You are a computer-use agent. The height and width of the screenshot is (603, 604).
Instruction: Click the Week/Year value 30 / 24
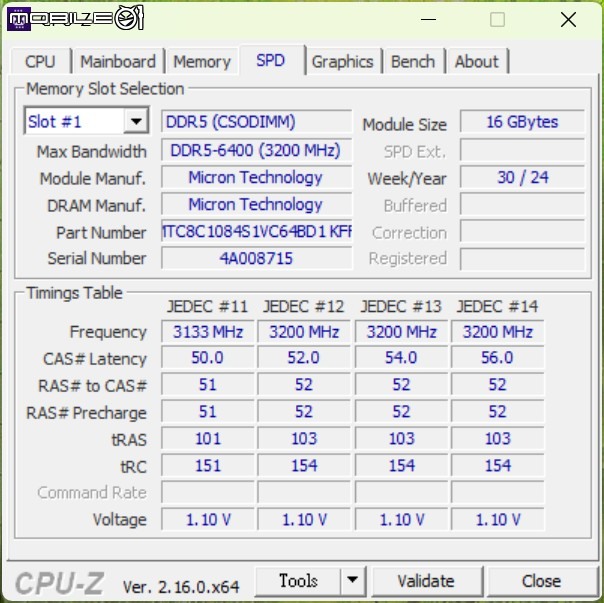[522, 178]
